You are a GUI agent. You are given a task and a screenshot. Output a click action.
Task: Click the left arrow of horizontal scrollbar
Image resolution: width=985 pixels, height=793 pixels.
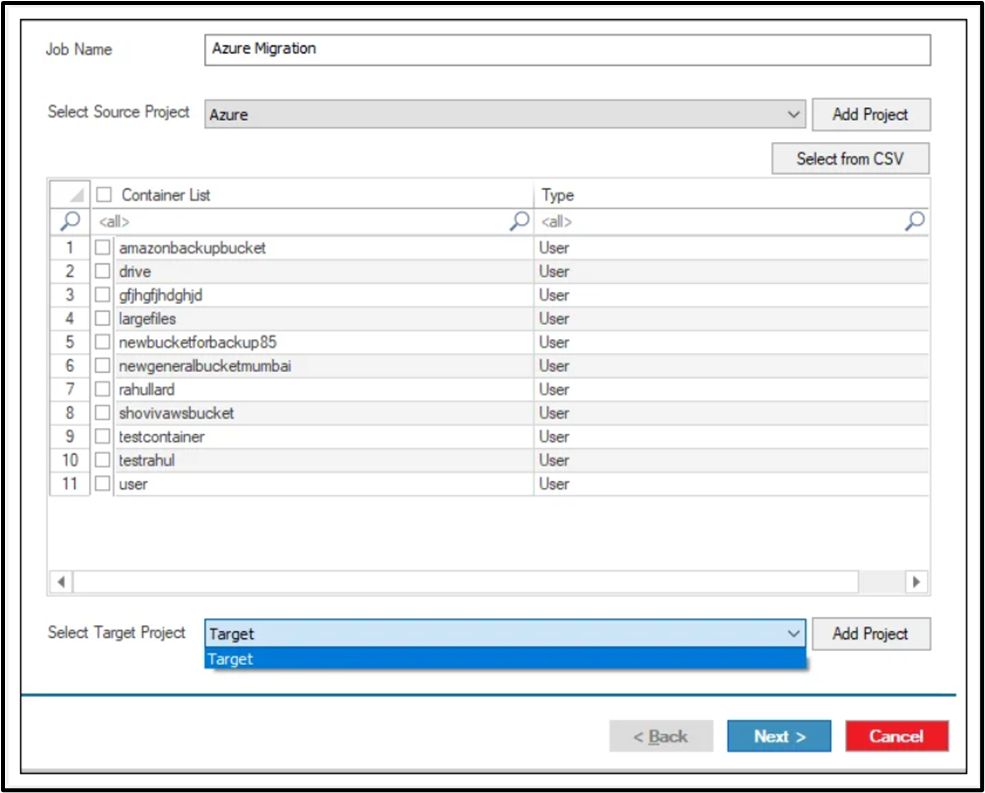61,582
